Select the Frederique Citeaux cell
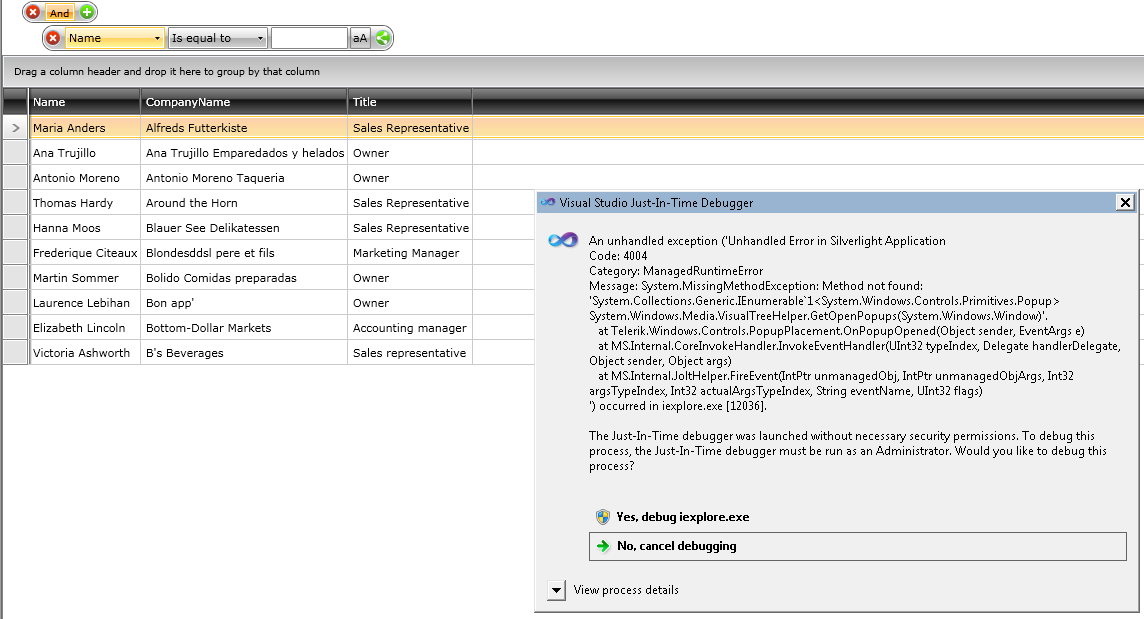 click(x=85, y=253)
